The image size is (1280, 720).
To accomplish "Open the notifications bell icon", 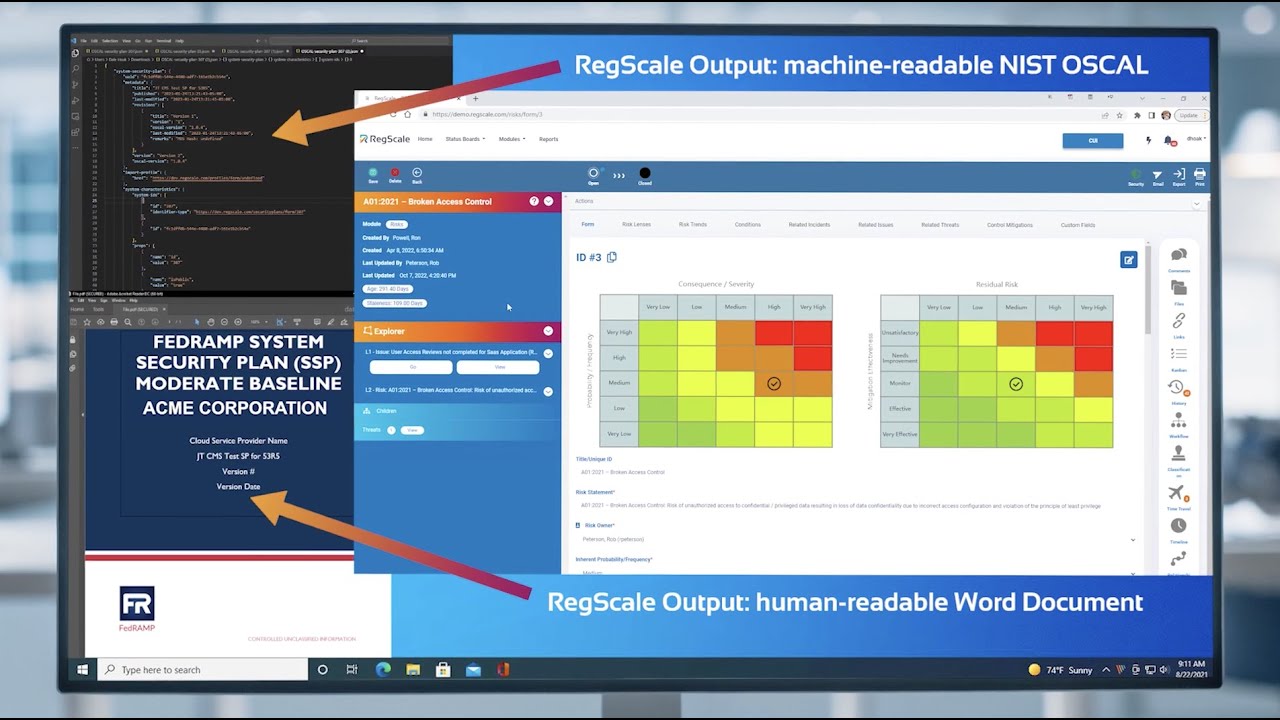I will 1168,141.
